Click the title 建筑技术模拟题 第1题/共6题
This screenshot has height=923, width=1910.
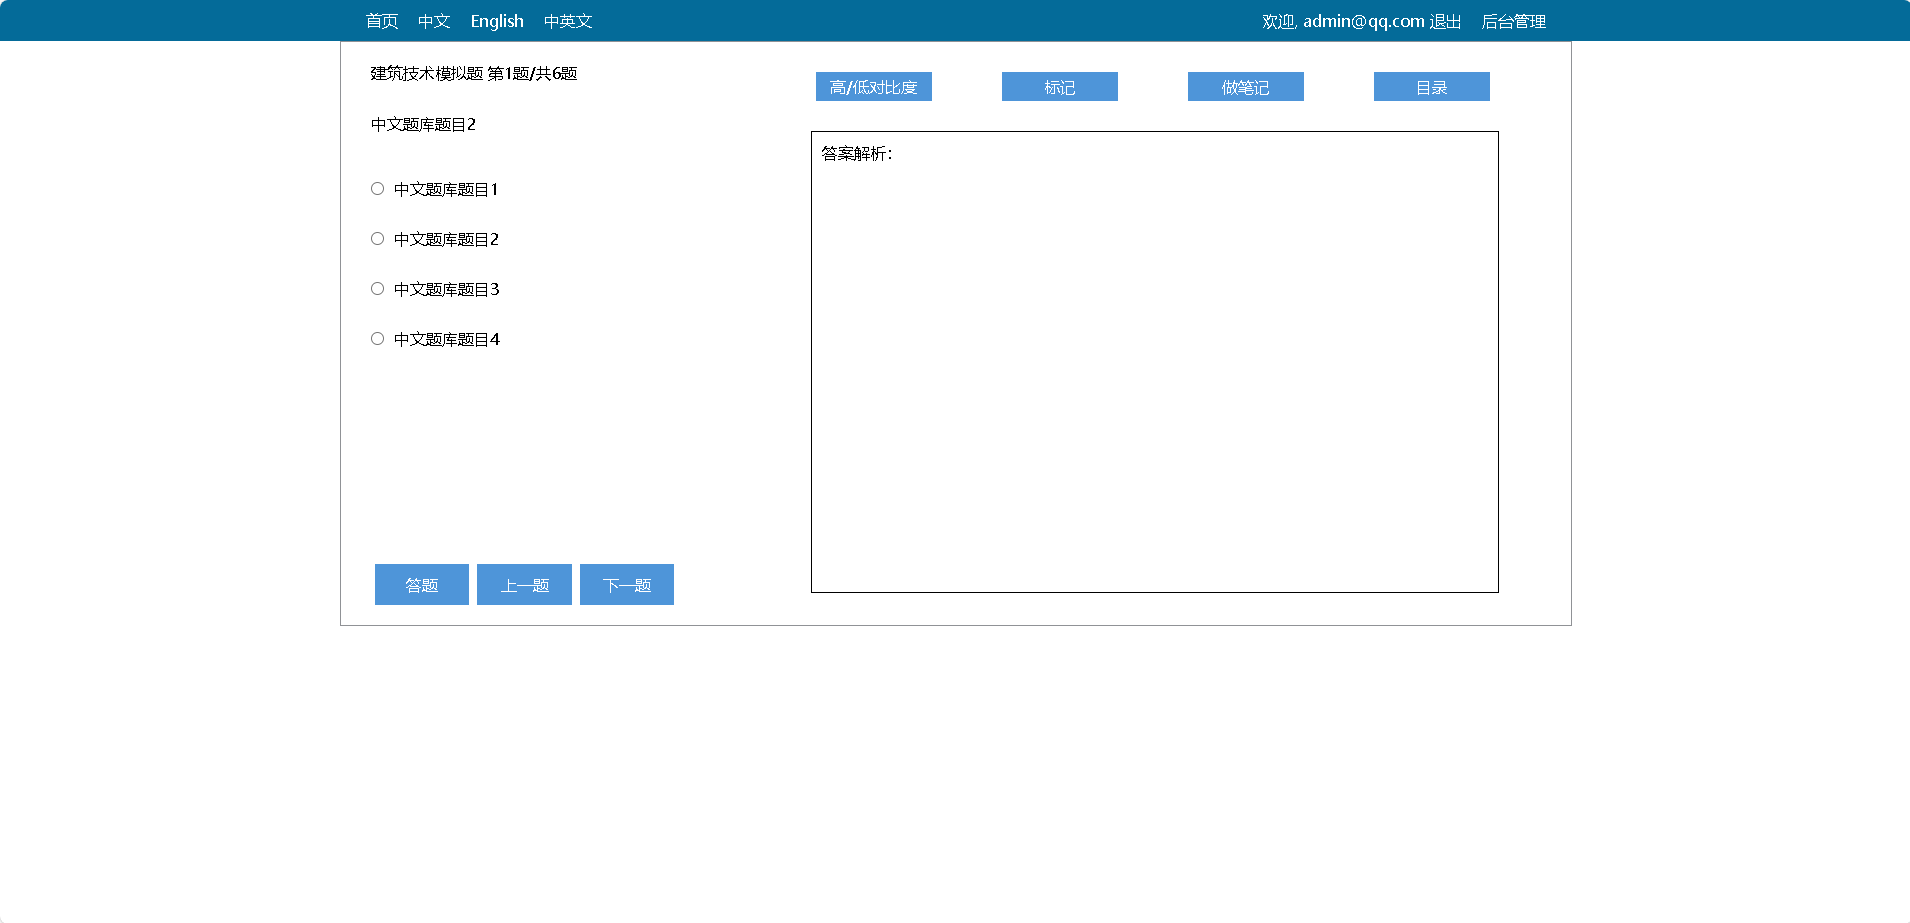(x=474, y=73)
